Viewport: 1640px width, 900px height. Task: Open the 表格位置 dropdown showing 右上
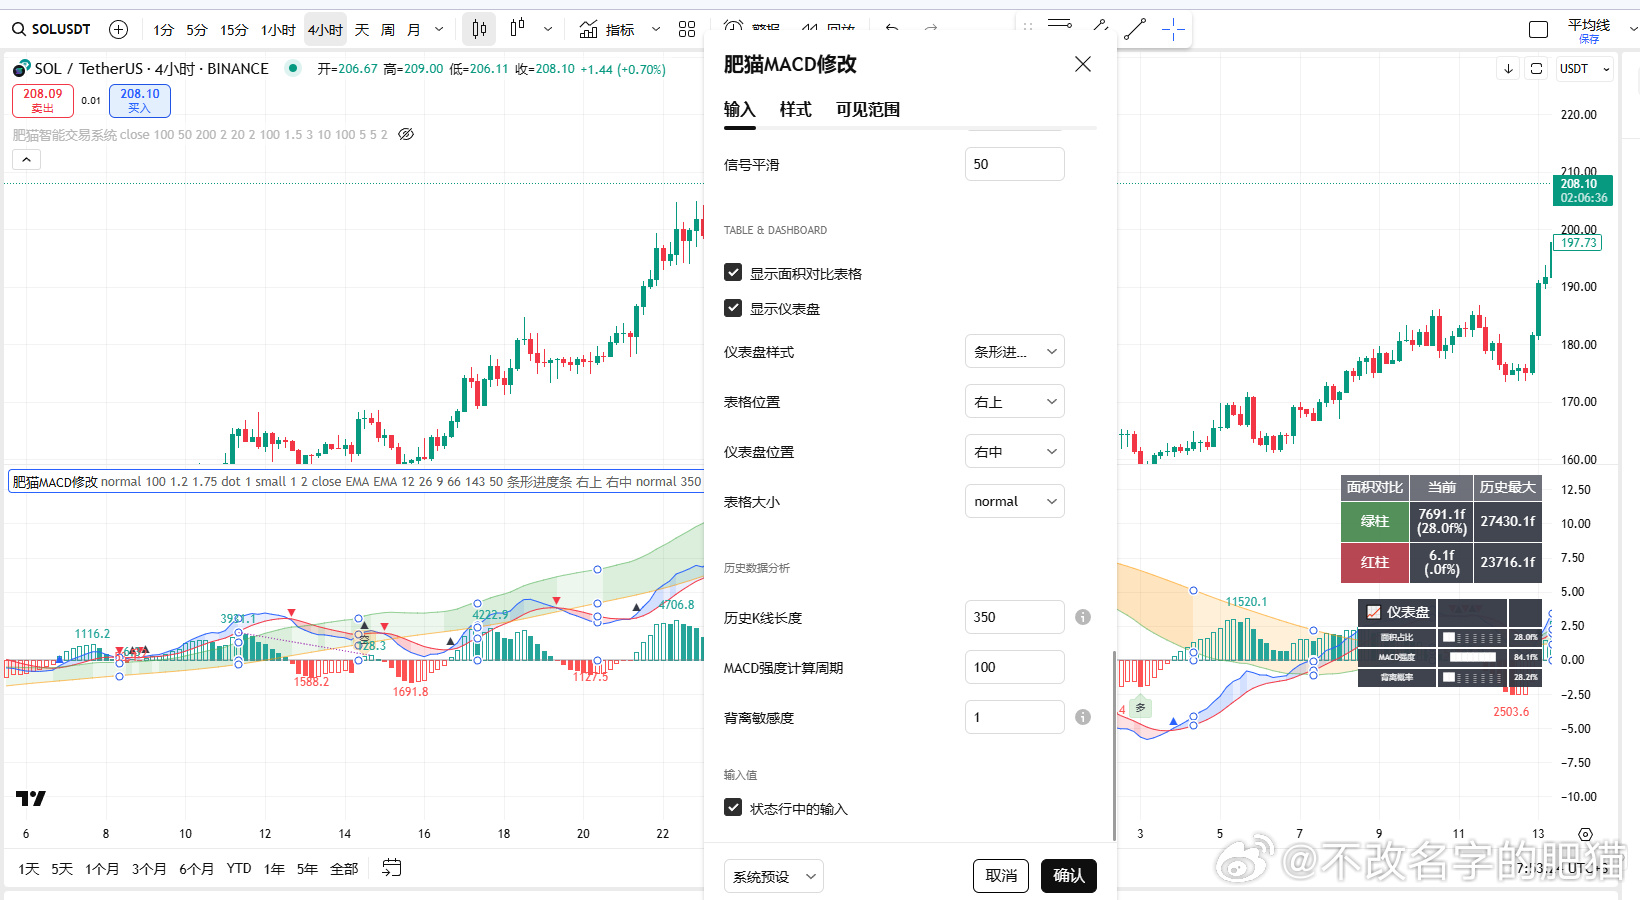pyautogui.click(x=1015, y=401)
